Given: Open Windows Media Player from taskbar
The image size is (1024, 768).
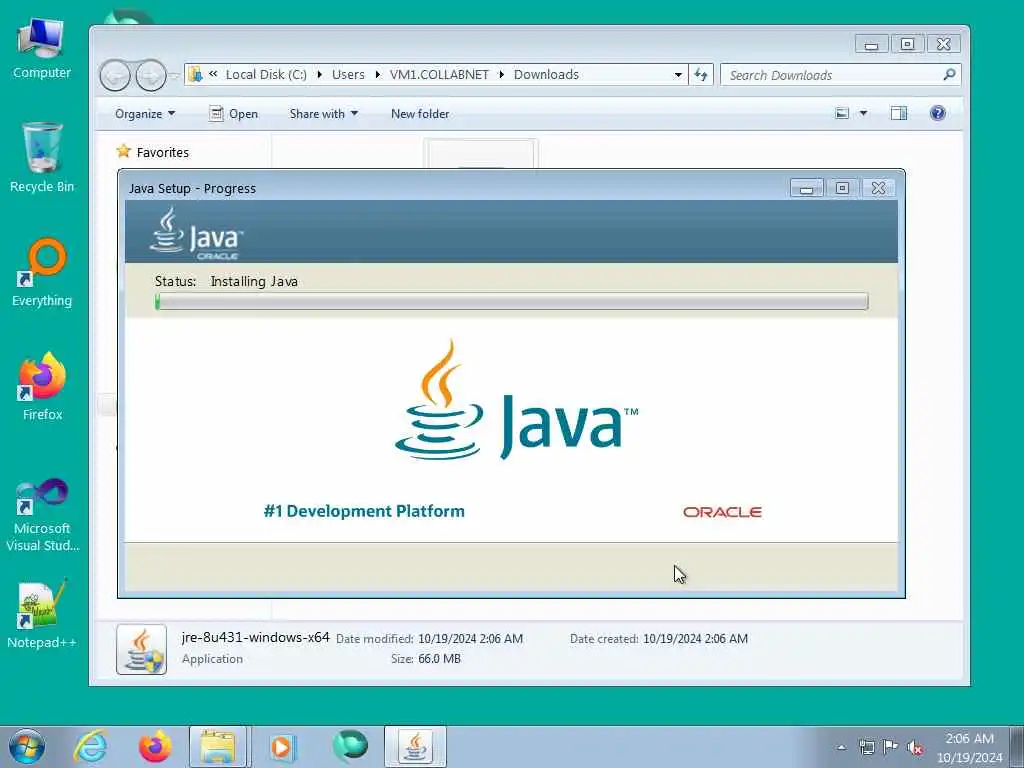Looking at the screenshot, I should click(x=283, y=747).
